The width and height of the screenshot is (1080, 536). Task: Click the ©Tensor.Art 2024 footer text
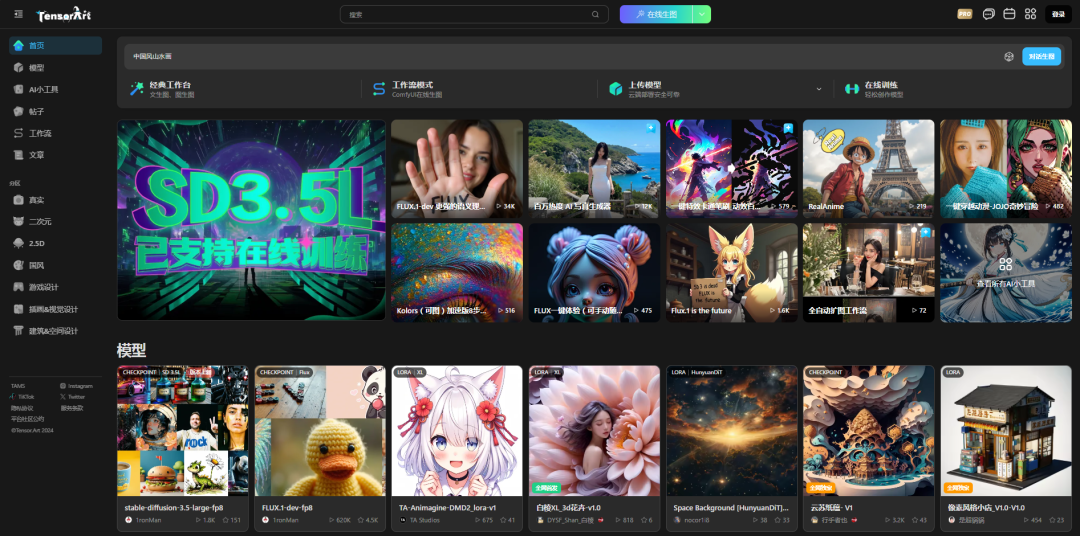pos(32,430)
